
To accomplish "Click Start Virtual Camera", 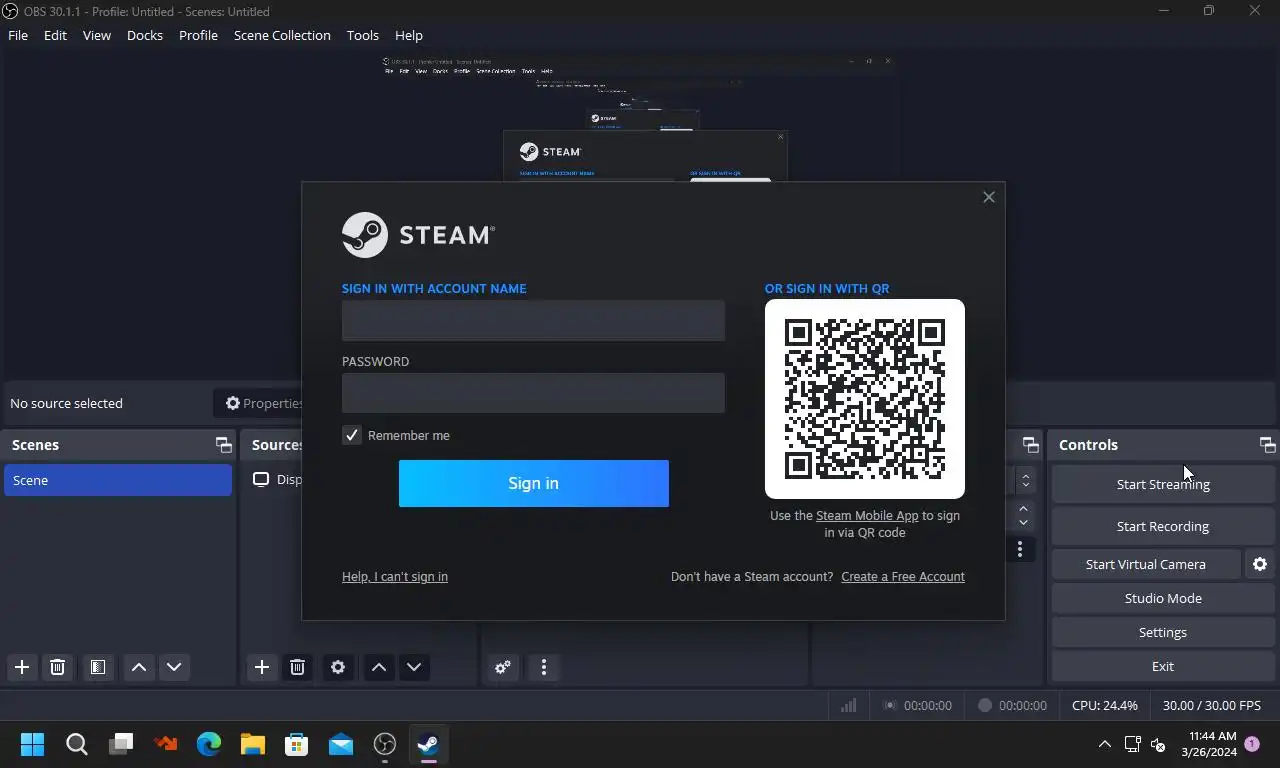I will pyautogui.click(x=1146, y=564).
